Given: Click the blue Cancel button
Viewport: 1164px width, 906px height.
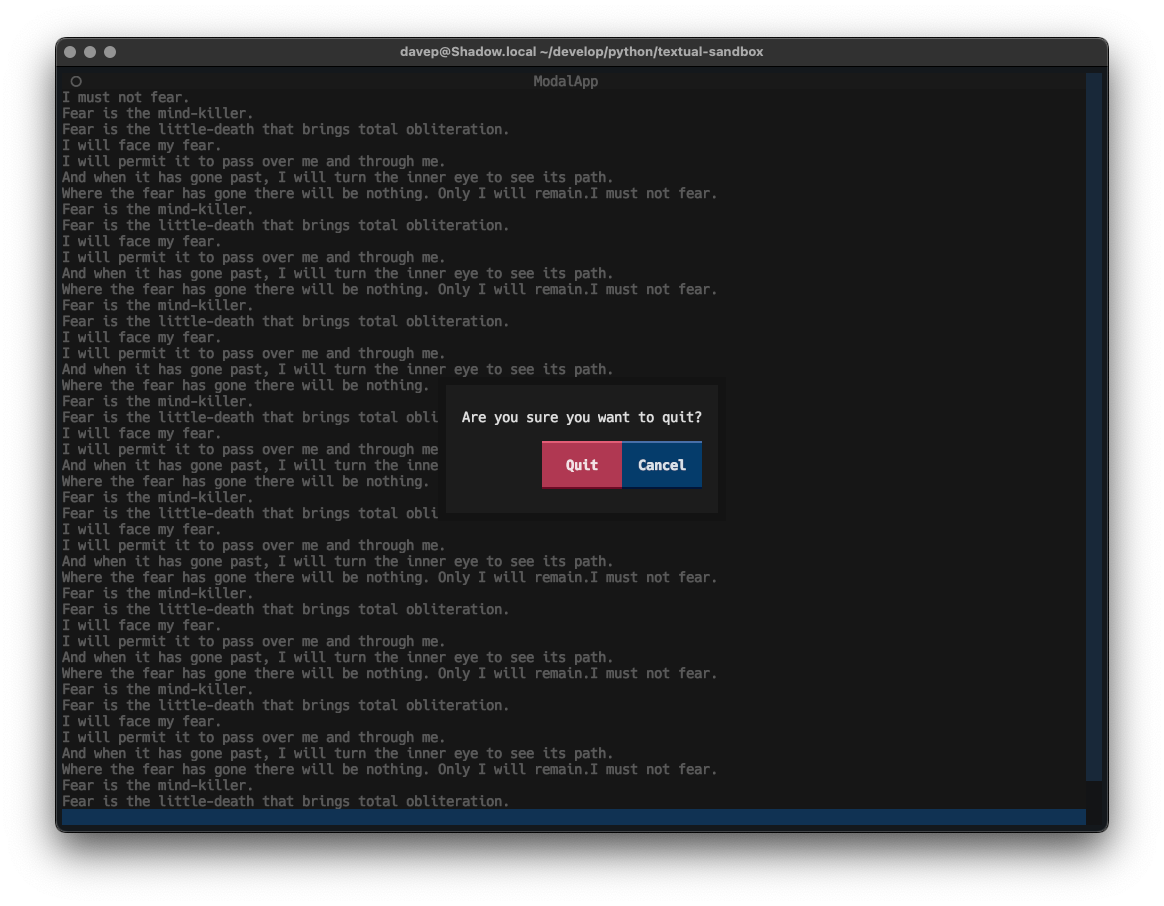Looking at the screenshot, I should tap(661, 465).
